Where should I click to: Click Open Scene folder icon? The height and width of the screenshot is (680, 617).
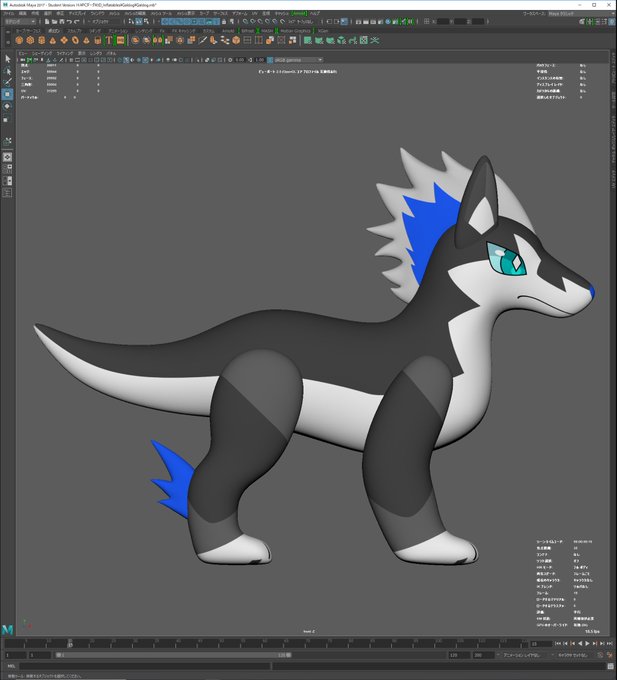tap(54, 21)
